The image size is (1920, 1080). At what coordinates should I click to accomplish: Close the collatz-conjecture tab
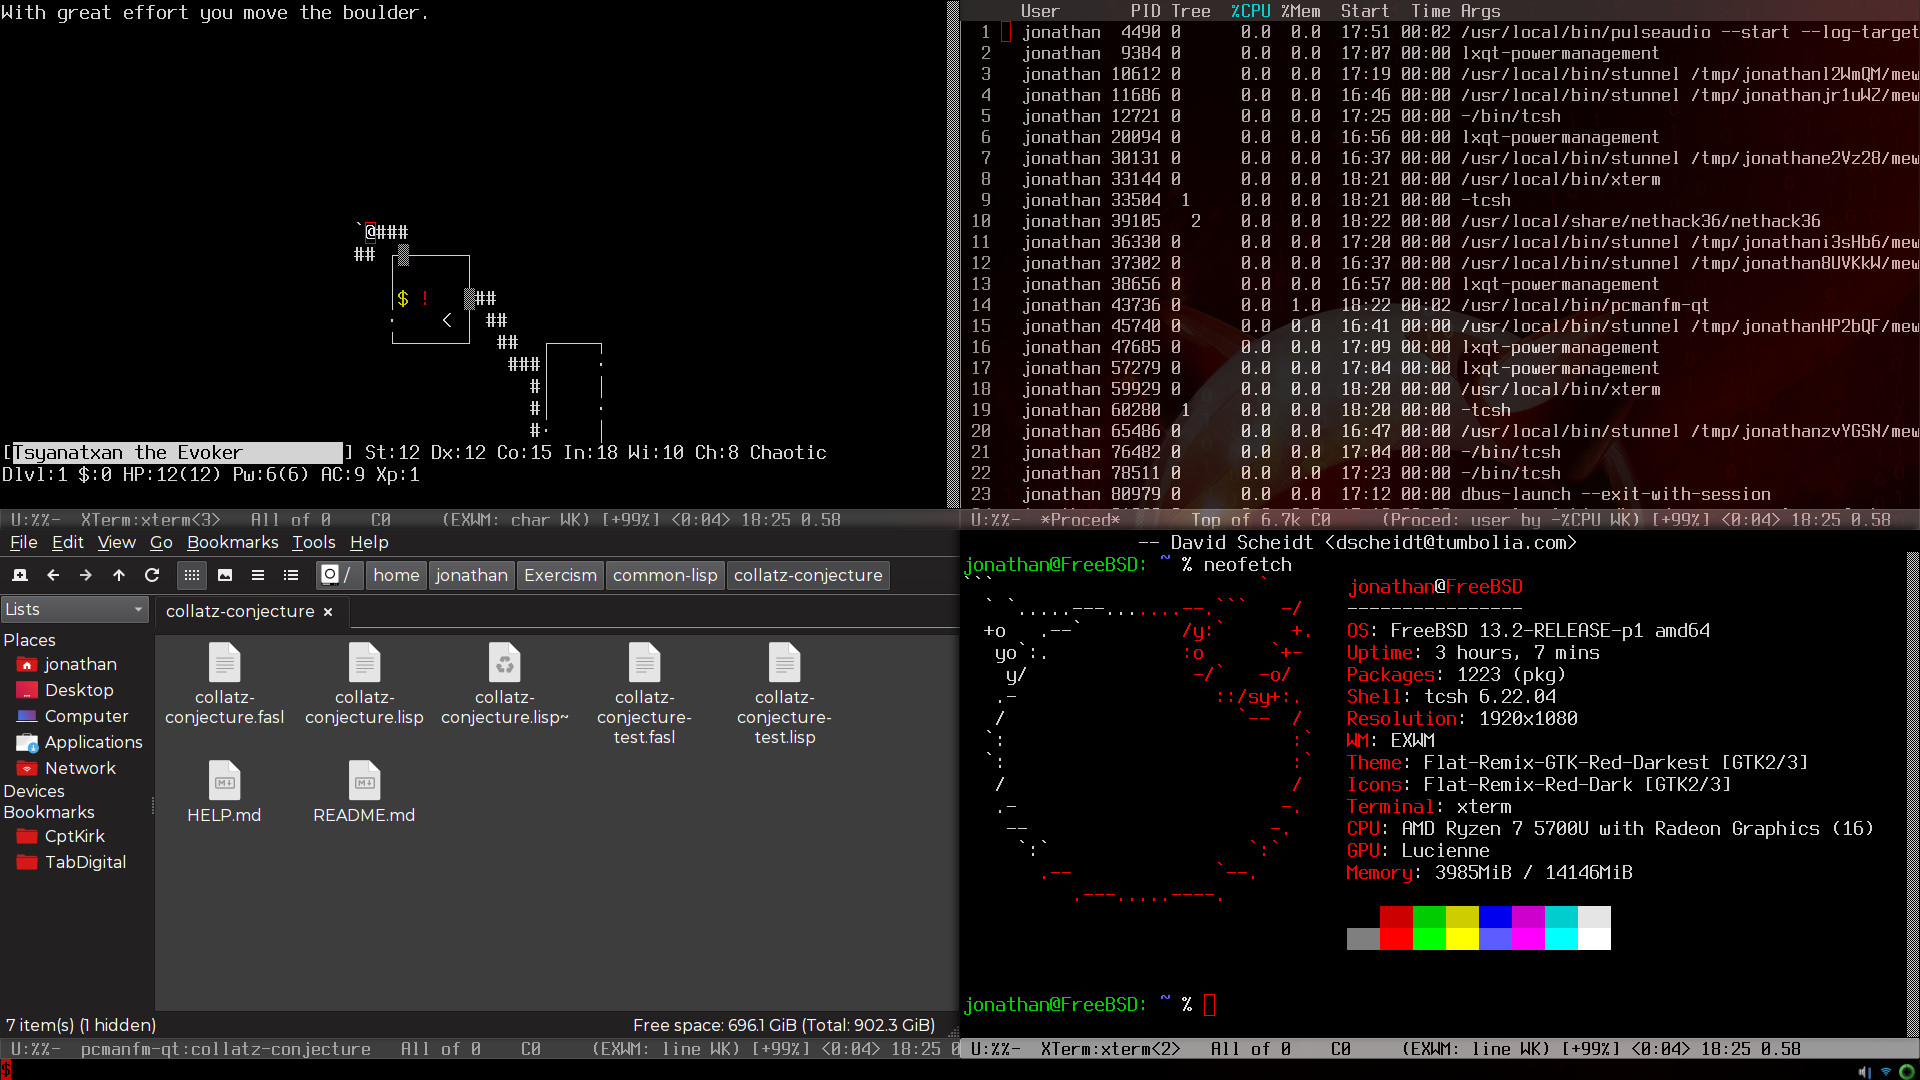click(328, 612)
